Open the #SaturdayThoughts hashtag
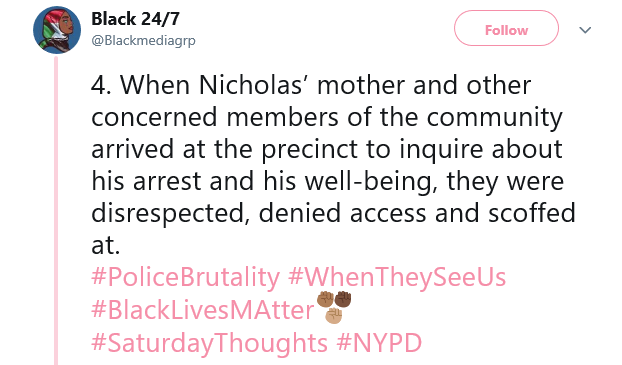Image resolution: width=622 pixels, height=365 pixels. tap(209, 342)
